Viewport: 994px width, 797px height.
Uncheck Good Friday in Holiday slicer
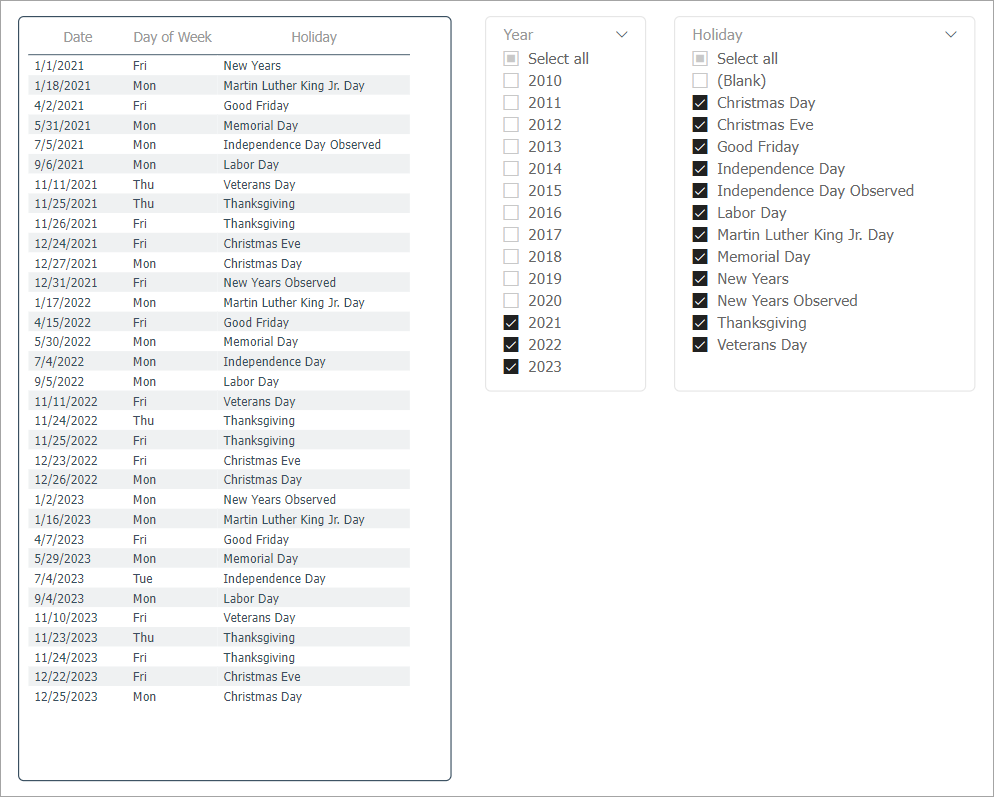pyautogui.click(x=700, y=147)
